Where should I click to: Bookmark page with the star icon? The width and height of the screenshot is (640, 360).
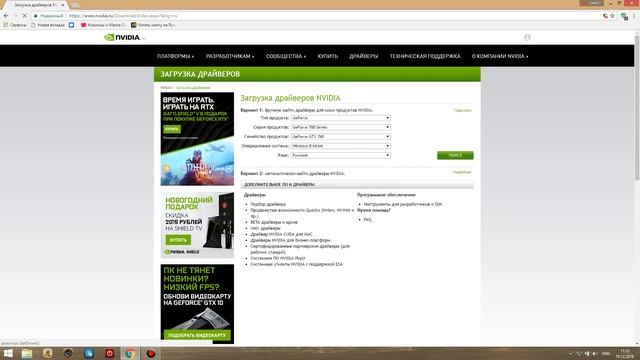[612, 16]
